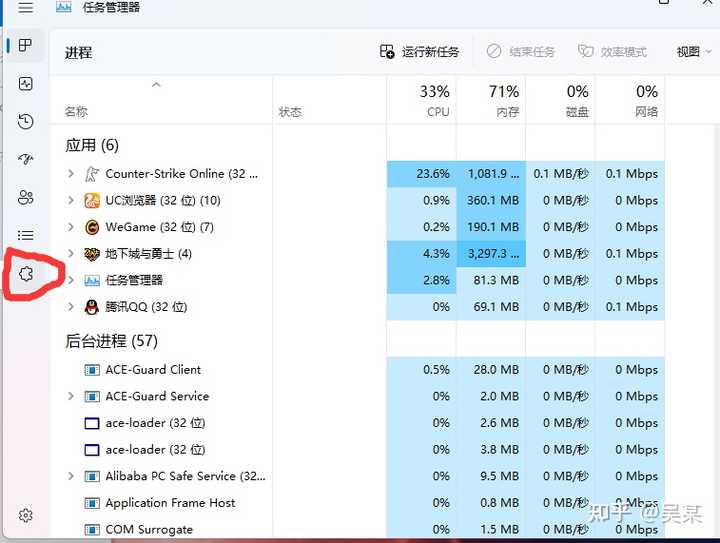Viewport: 720px width, 543px height.
Task: Sort by the Status (状态) column
Action: point(329,100)
